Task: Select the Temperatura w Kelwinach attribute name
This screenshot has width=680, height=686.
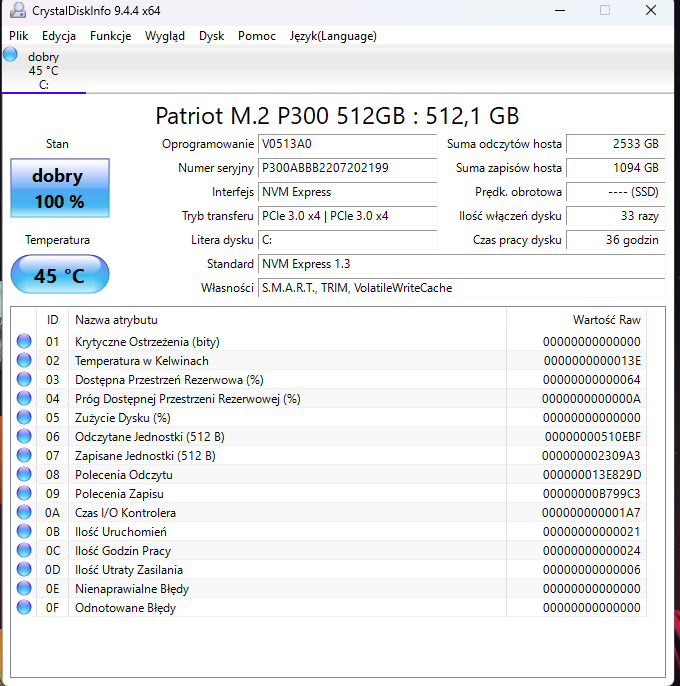Action: (x=142, y=361)
